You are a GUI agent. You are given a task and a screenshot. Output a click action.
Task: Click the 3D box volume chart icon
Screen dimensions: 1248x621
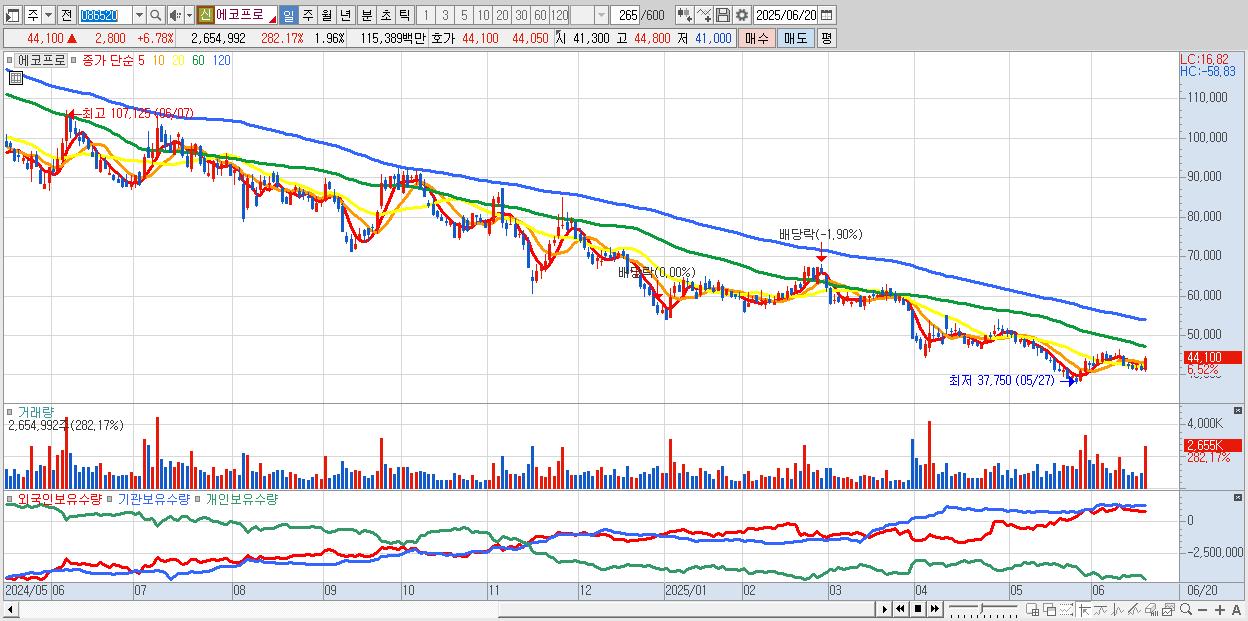(x=1151, y=610)
